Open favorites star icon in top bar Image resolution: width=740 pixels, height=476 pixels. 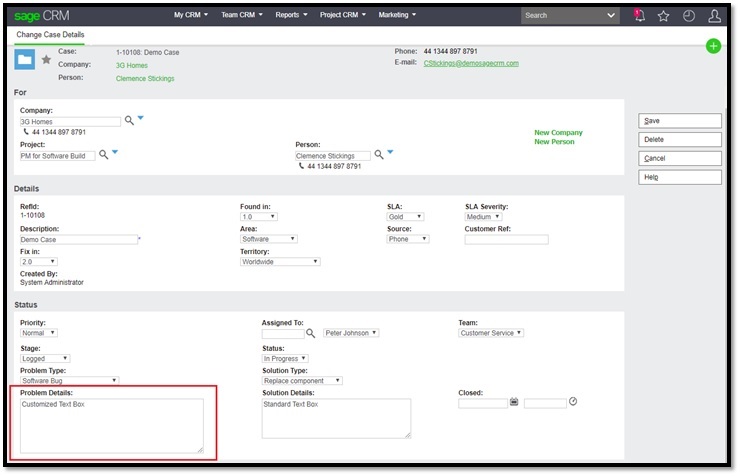click(x=663, y=16)
